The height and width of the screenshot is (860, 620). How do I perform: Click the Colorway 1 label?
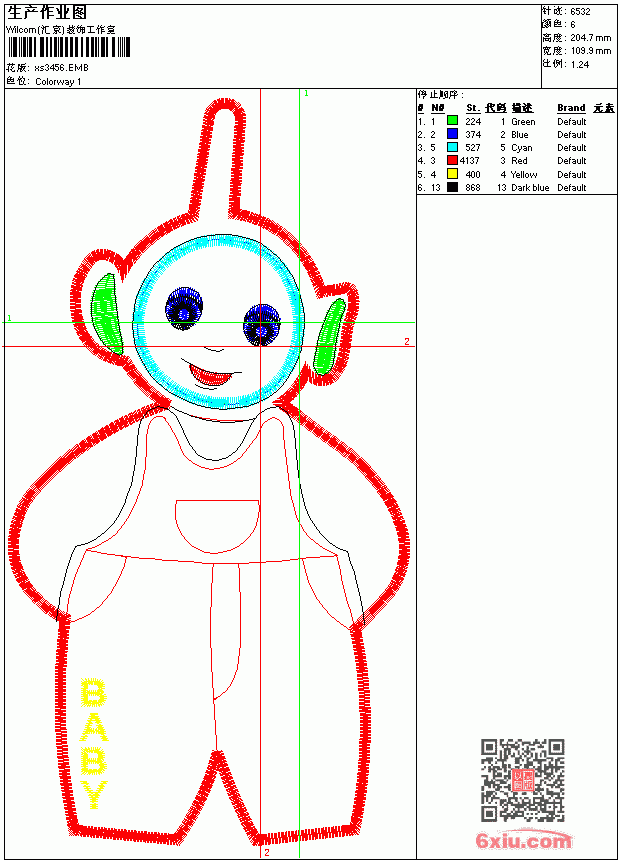(x=58, y=82)
